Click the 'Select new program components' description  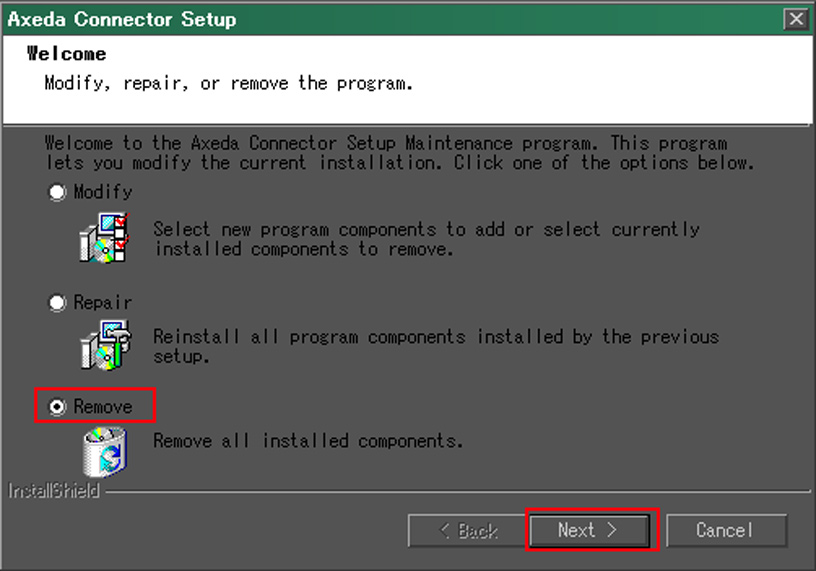[426, 239]
